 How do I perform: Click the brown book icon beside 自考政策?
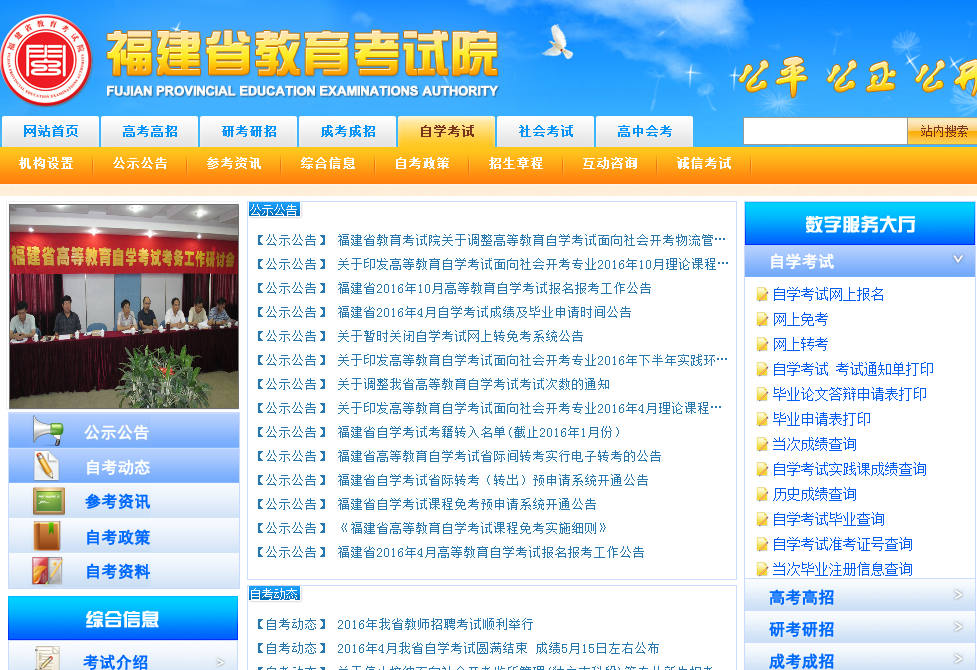coord(47,537)
